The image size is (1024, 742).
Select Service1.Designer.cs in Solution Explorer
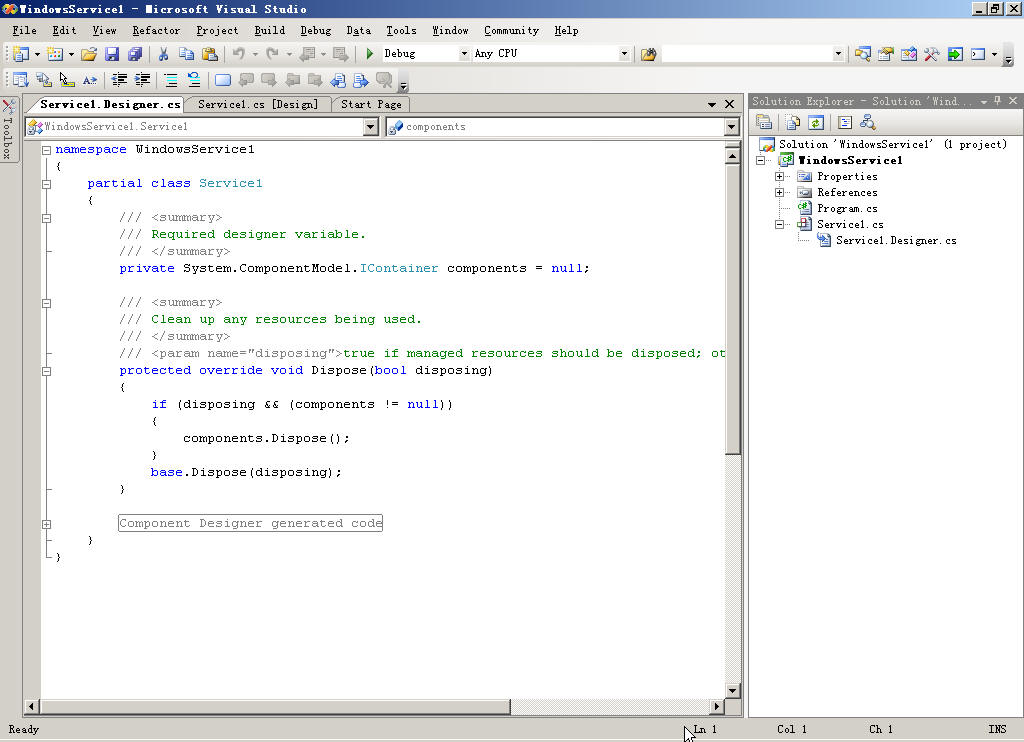click(x=896, y=241)
